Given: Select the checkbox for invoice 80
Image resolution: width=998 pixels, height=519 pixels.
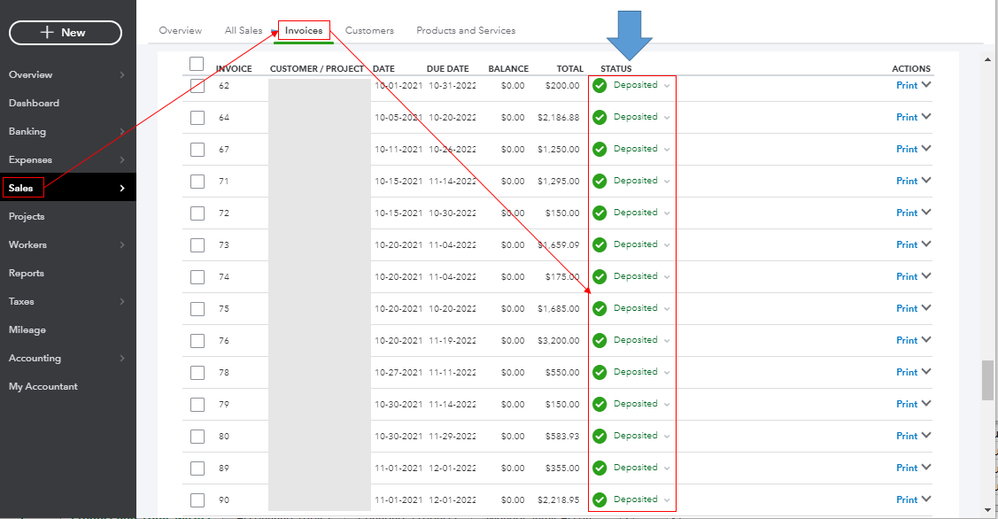Looking at the screenshot, I should pos(197,436).
